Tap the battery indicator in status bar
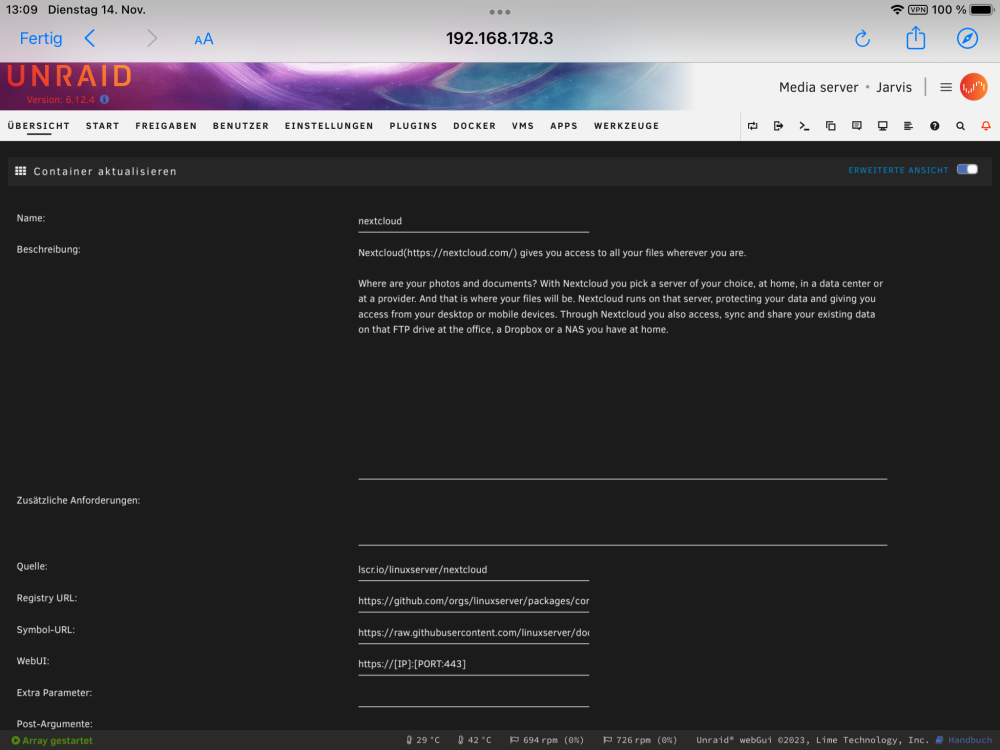The height and width of the screenshot is (750, 1000). coord(982,10)
